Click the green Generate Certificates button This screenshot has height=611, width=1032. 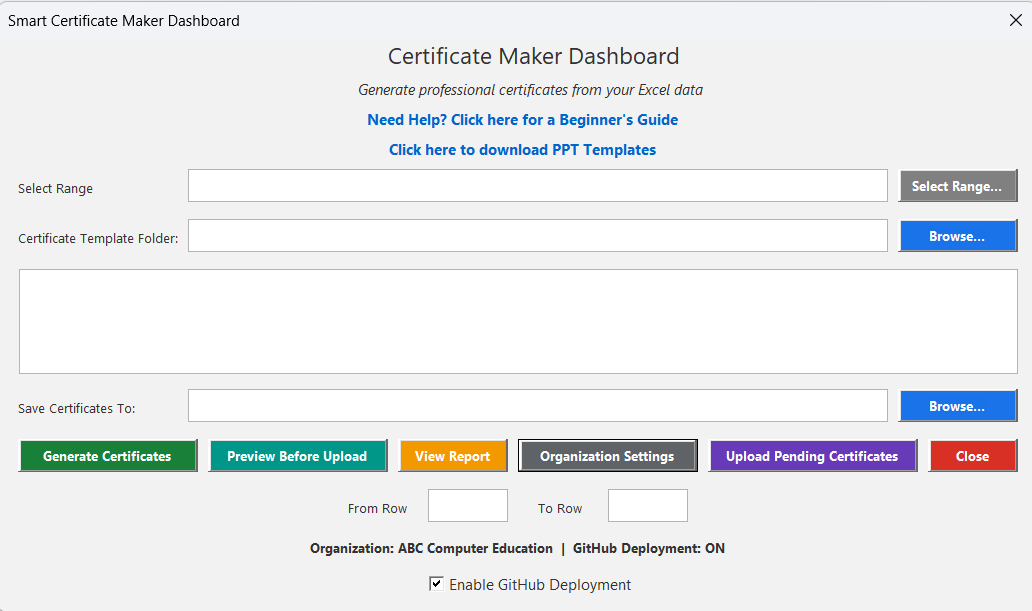(108, 456)
